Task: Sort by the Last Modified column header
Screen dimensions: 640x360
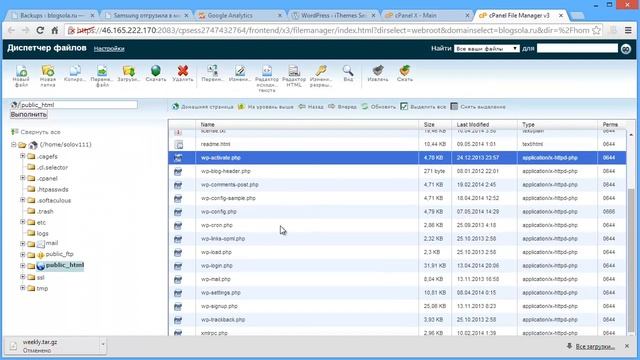Action: pos(484,124)
